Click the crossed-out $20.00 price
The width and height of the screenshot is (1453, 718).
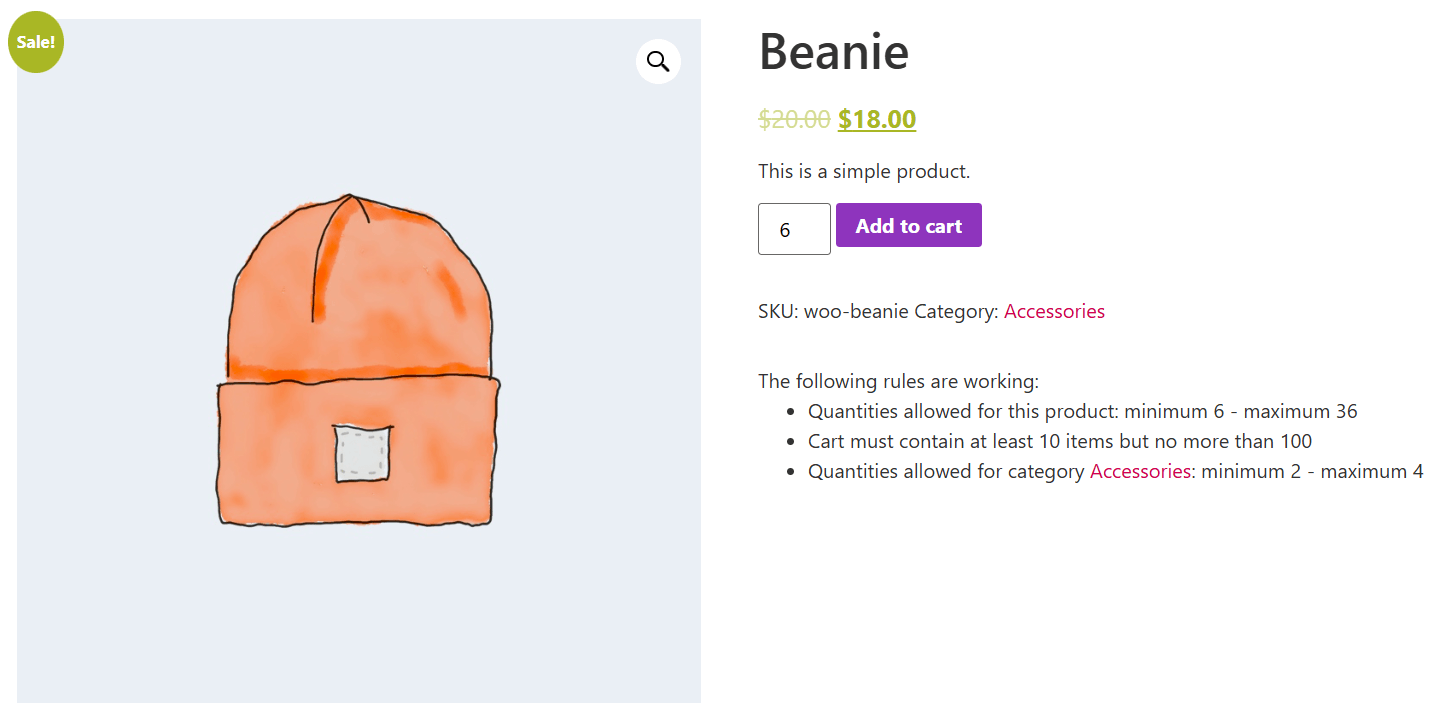(794, 120)
